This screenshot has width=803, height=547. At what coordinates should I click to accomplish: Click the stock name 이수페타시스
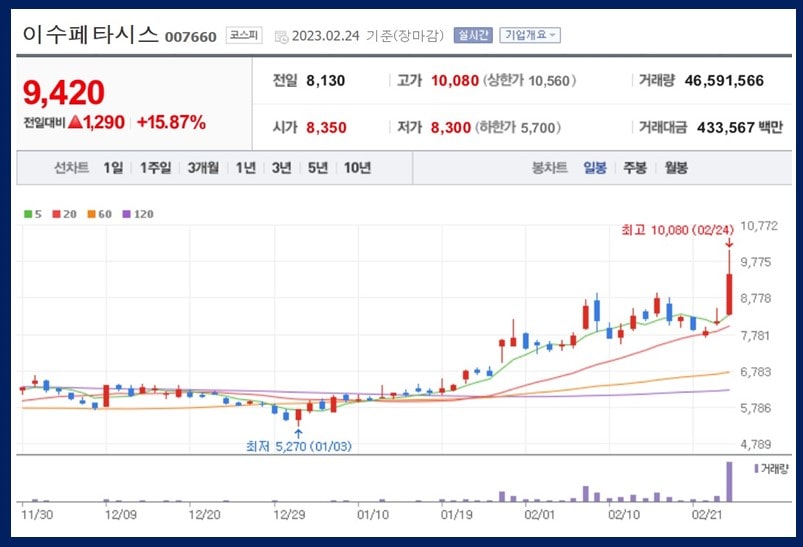[91, 35]
